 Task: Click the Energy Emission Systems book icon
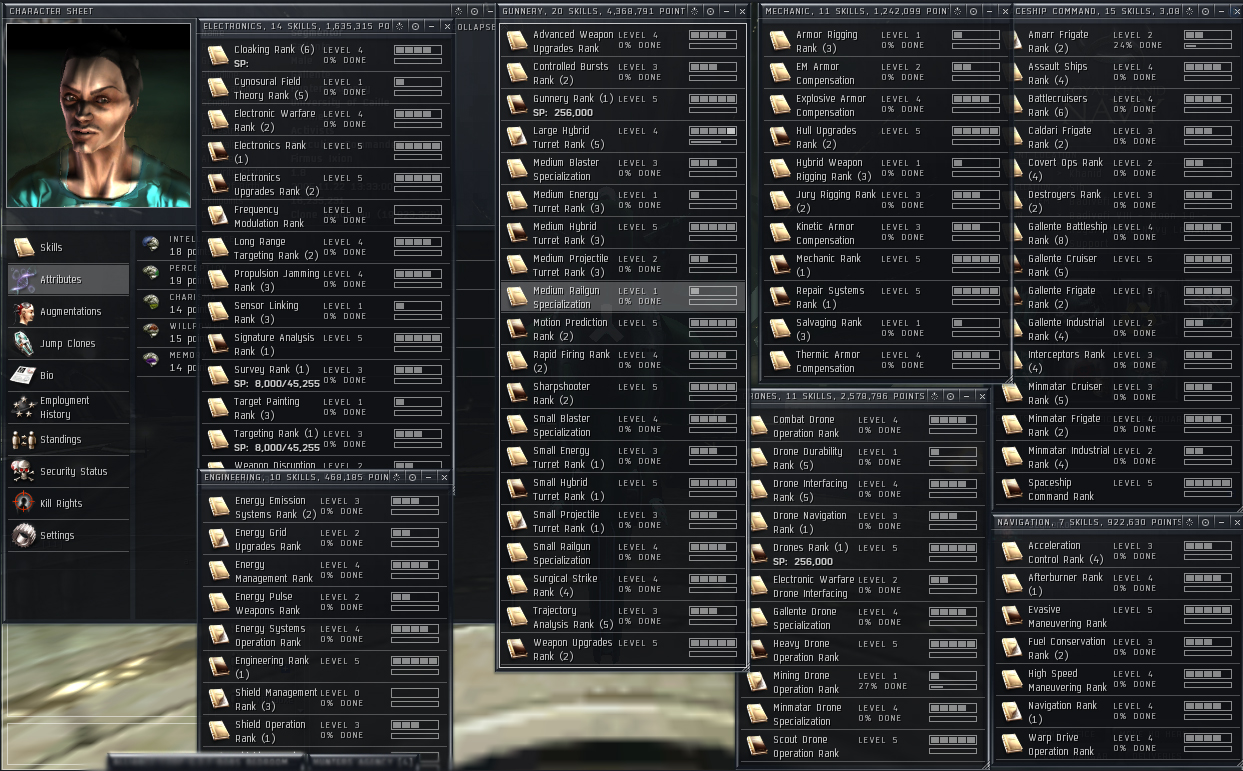(219, 506)
